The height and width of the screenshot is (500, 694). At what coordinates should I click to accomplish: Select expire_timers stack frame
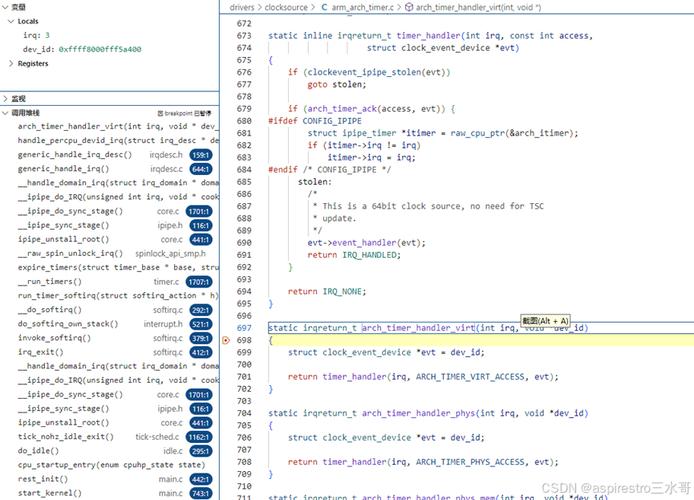pos(118,268)
